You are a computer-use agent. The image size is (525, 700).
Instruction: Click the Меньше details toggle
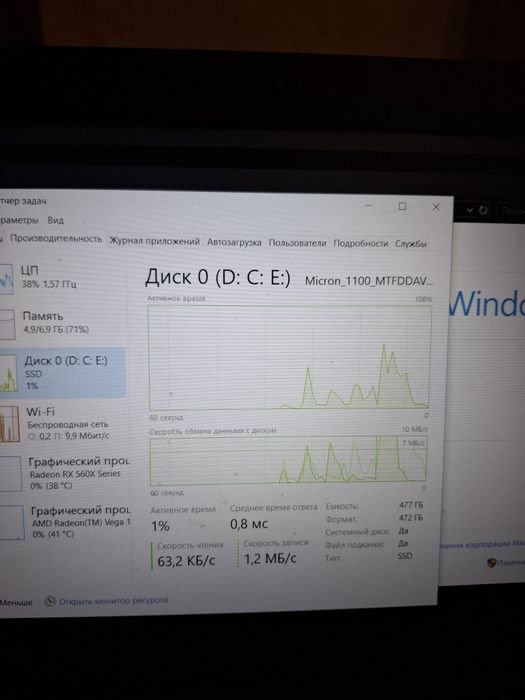point(16,602)
